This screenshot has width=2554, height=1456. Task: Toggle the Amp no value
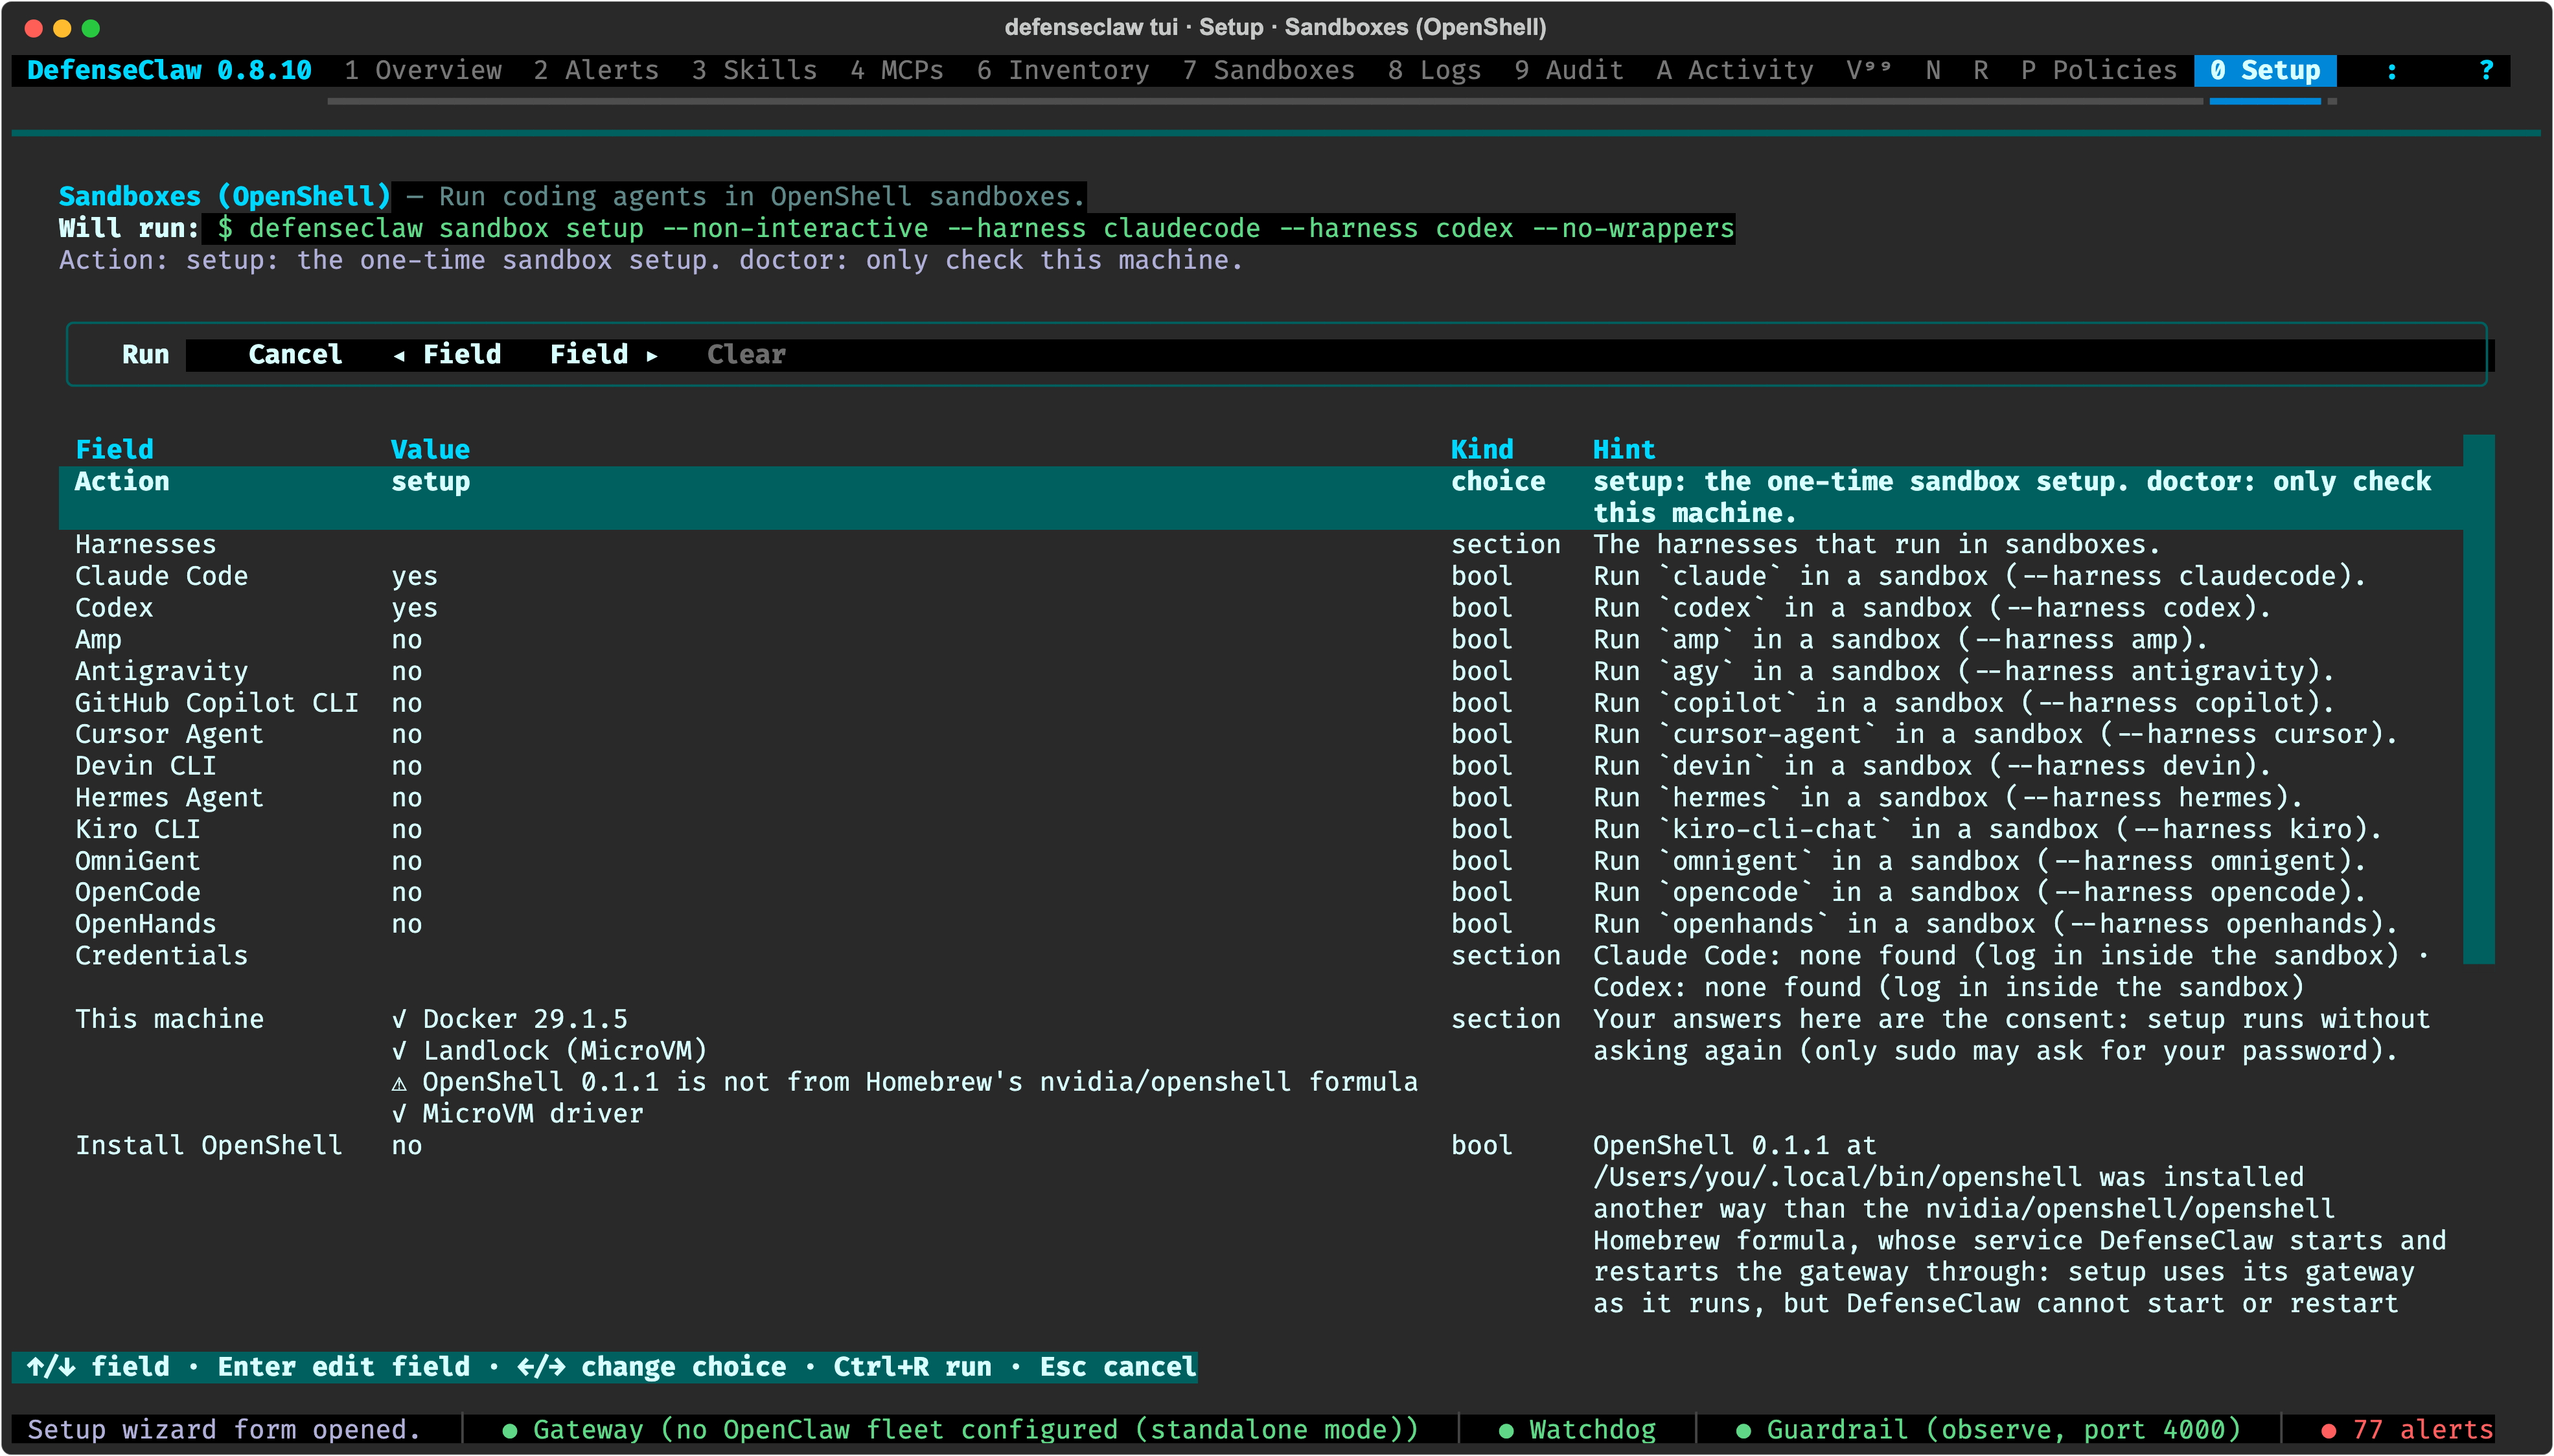(x=406, y=639)
